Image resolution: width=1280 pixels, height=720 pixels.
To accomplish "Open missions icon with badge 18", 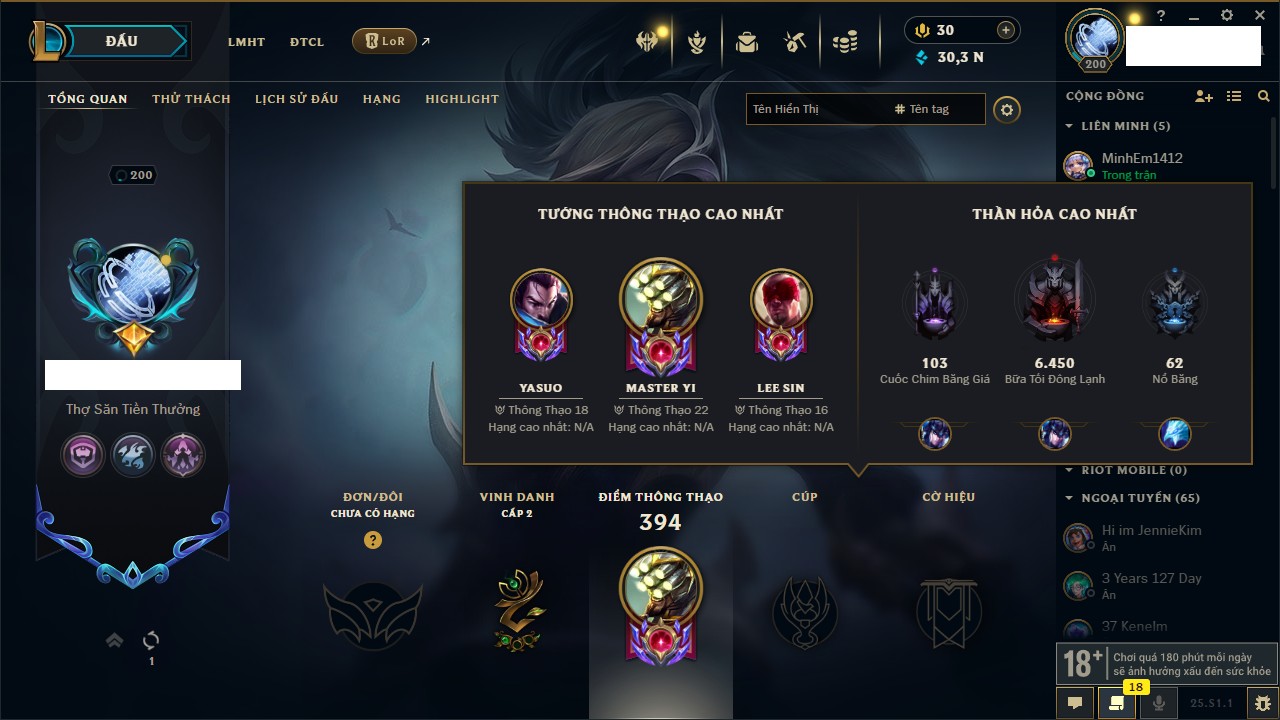I will [x=1117, y=703].
